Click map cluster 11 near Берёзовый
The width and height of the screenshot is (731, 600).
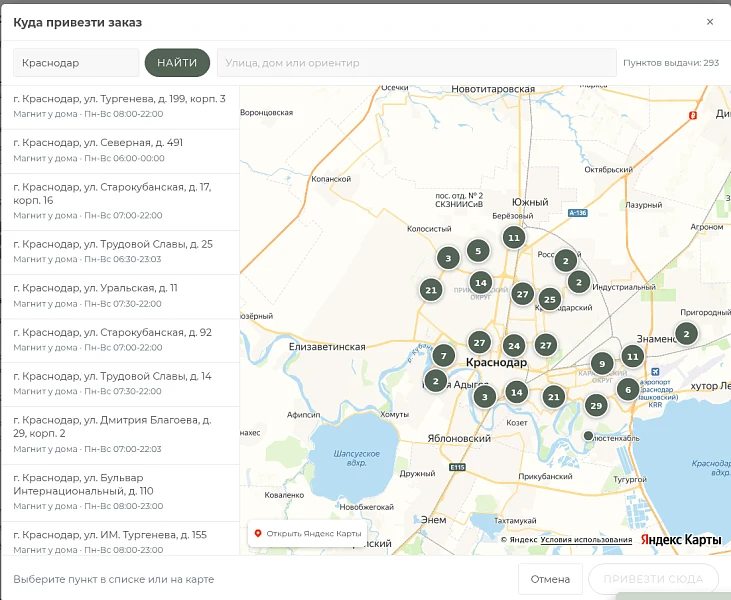[514, 238]
